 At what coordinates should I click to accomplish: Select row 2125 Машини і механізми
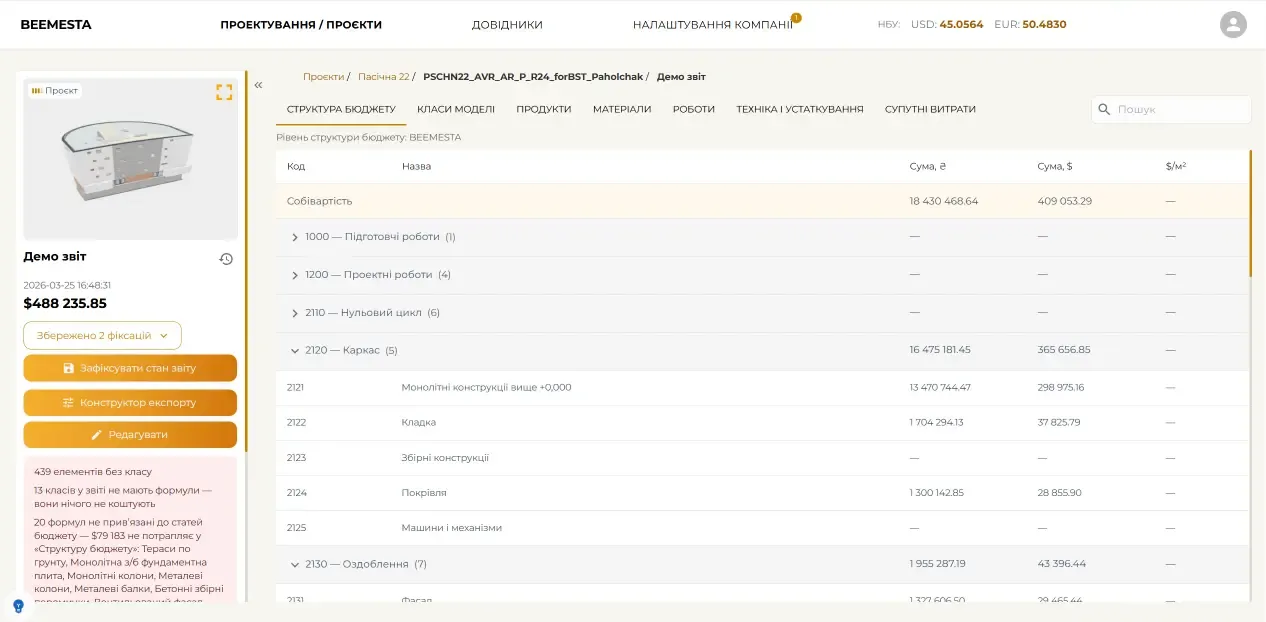762,528
